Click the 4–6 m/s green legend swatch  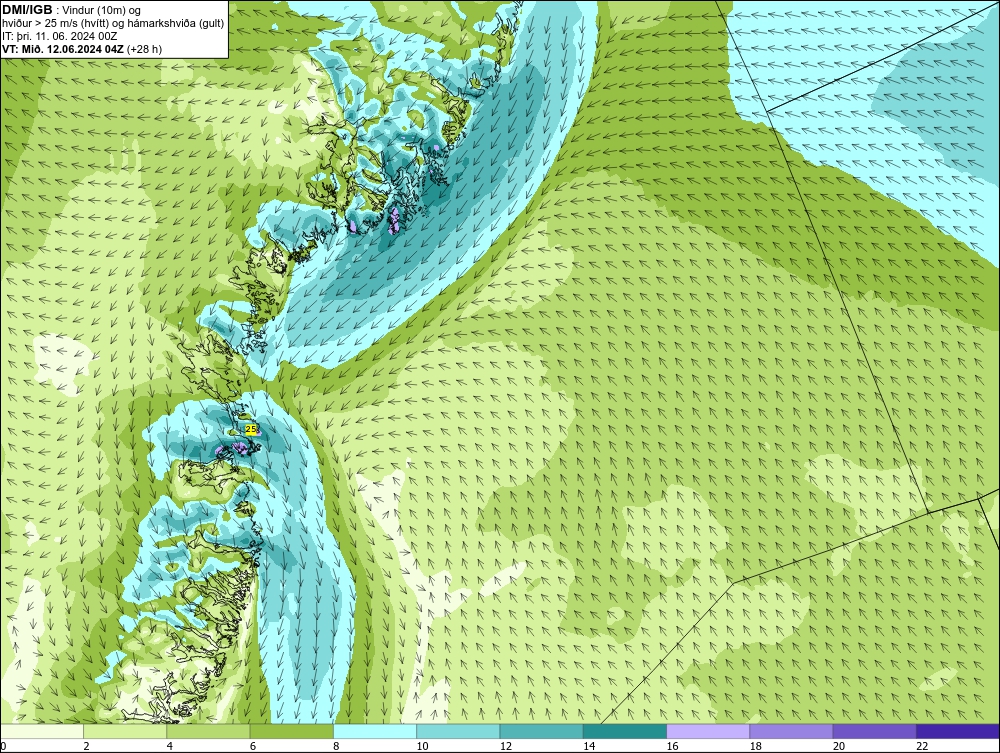(x=208, y=731)
